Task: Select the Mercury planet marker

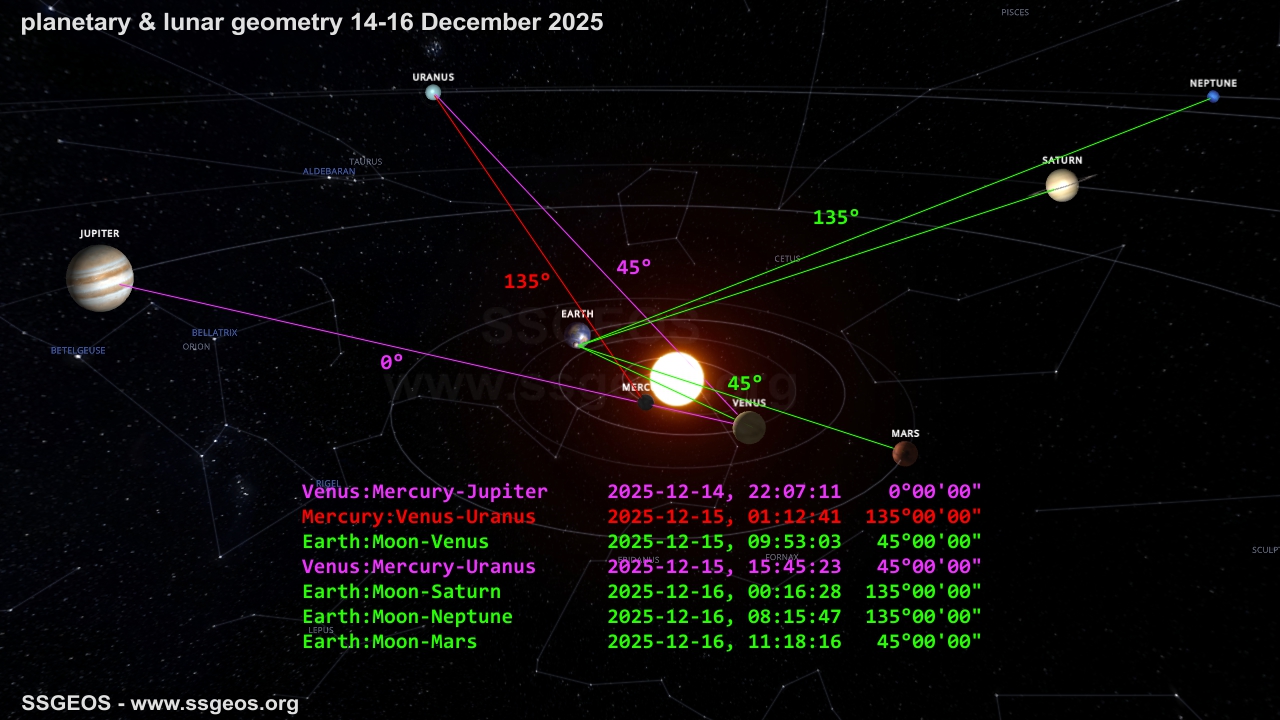Action: point(645,402)
